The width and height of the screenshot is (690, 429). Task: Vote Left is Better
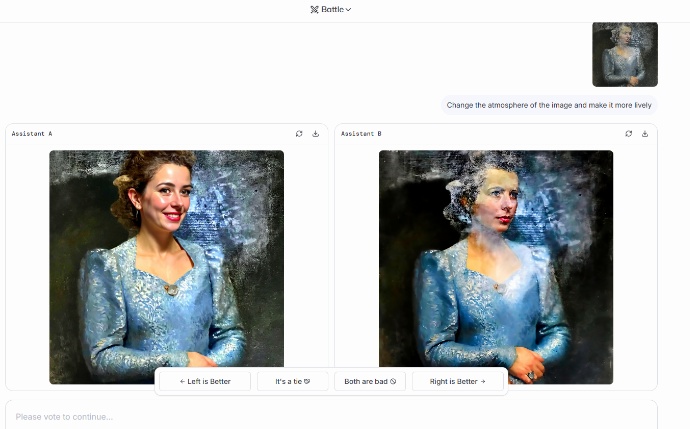pos(204,381)
